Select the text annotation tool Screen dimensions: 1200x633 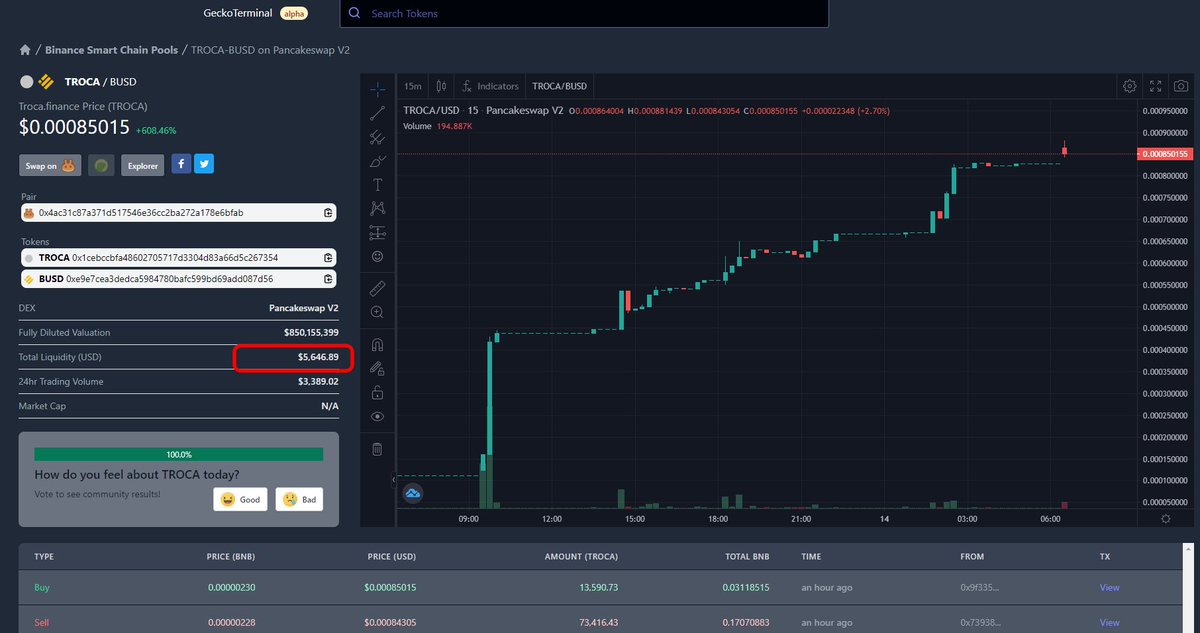click(x=377, y=184)
